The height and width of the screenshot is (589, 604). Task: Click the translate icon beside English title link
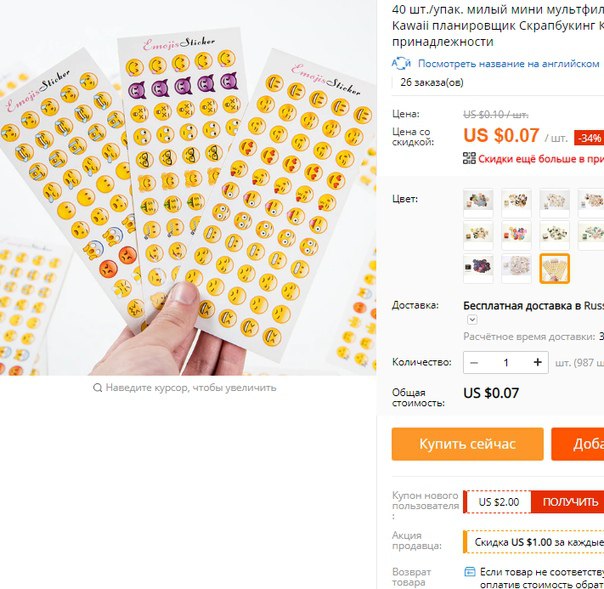click(x=401, y=63)
